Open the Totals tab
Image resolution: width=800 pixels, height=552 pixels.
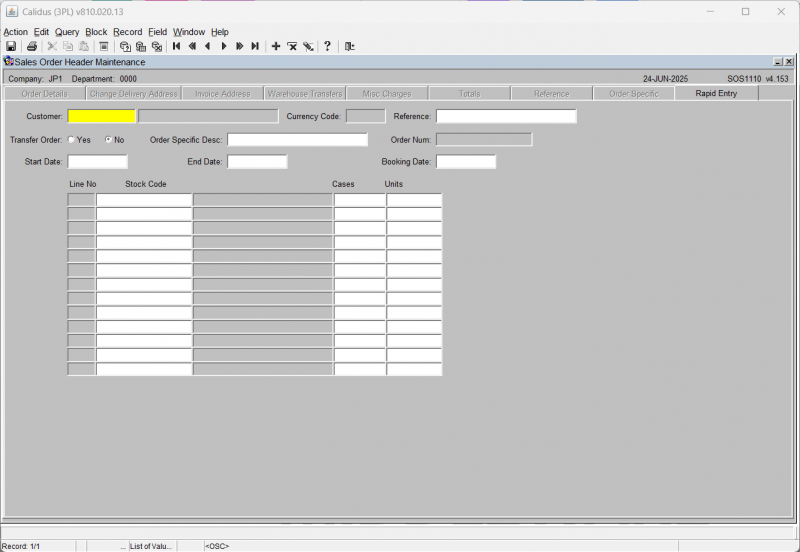tap(469, 94)
